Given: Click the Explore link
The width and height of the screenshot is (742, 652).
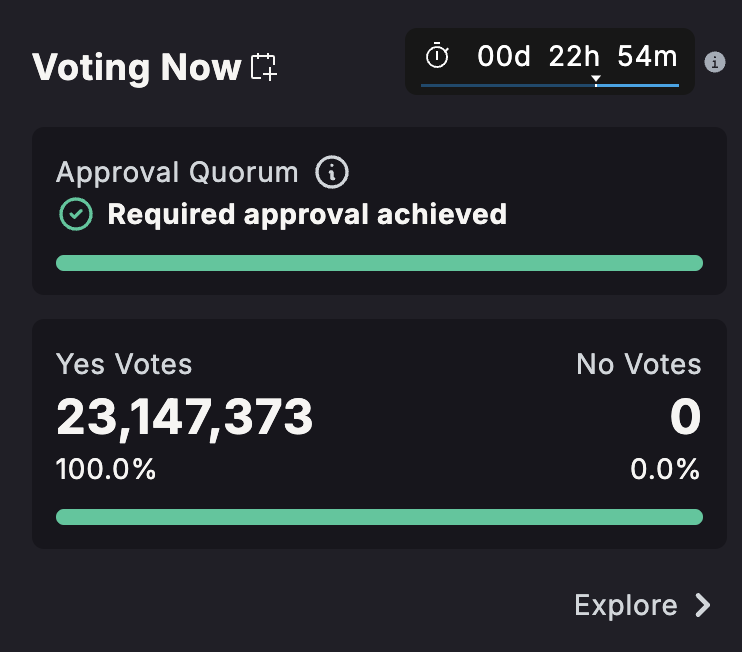Looking at the screenshot, I should click(x=626, y=605).
